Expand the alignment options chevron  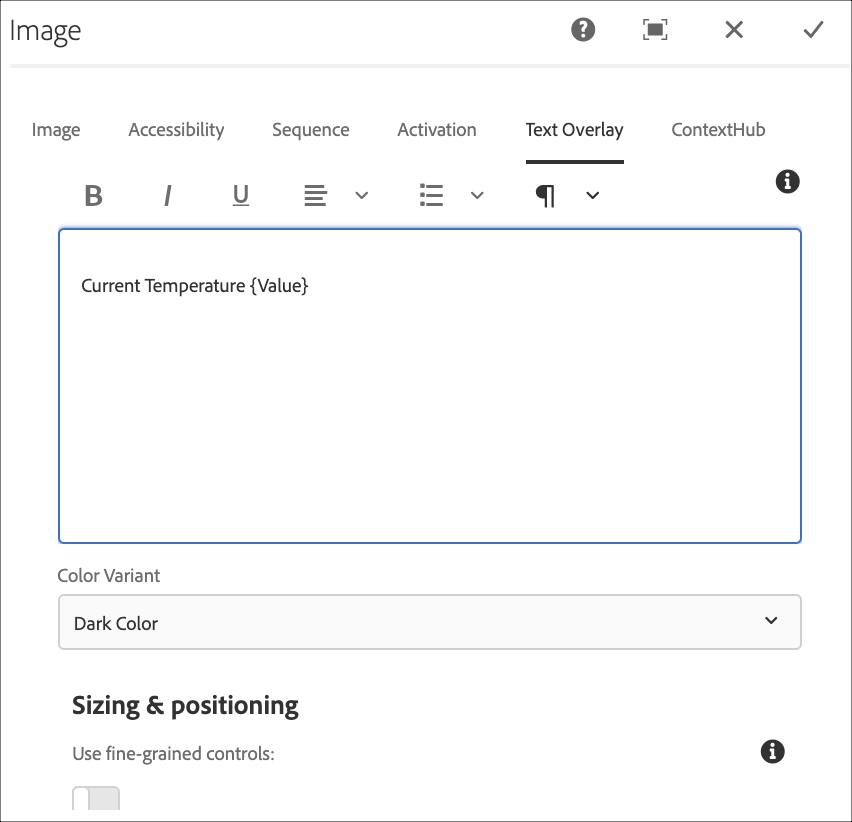[x=362, y=195]
